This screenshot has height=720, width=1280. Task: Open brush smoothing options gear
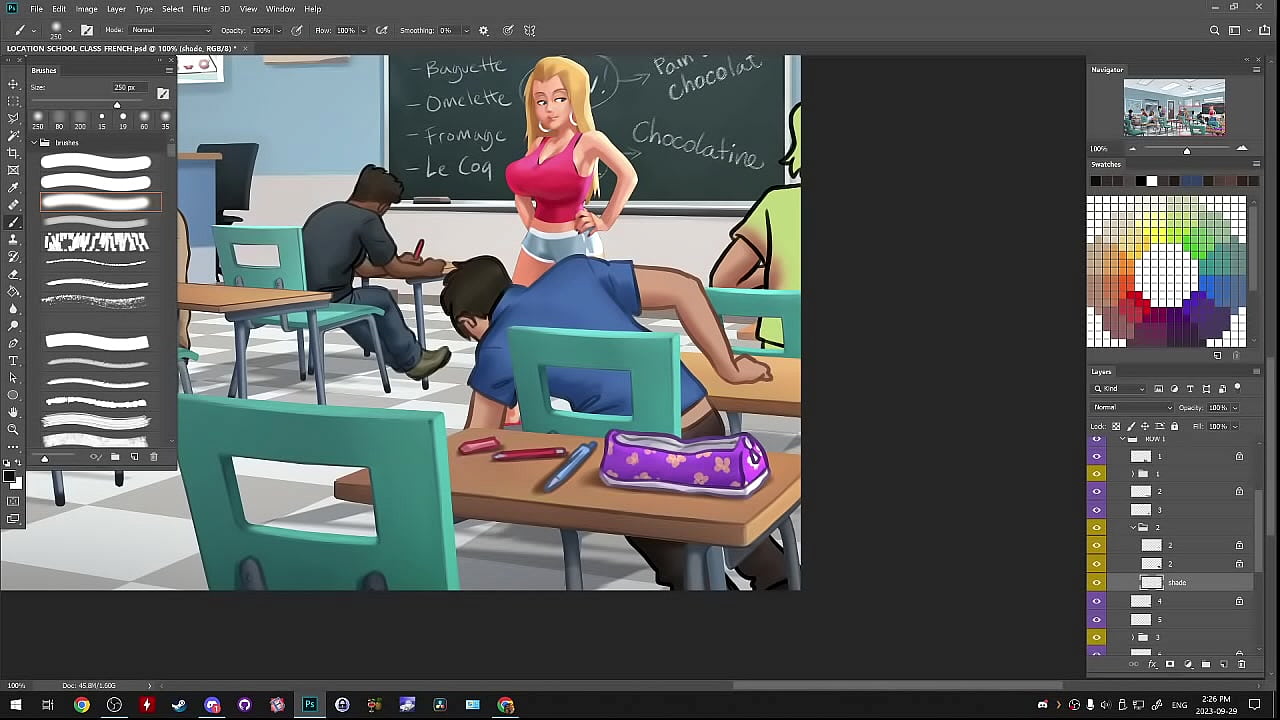click(484, 30)
